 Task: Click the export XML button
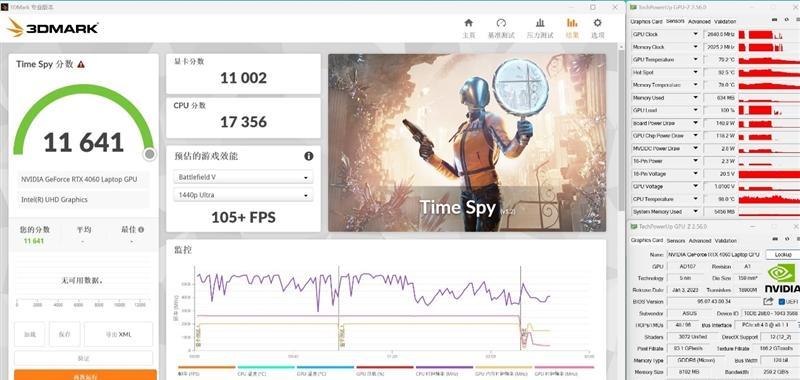(118, 334)
